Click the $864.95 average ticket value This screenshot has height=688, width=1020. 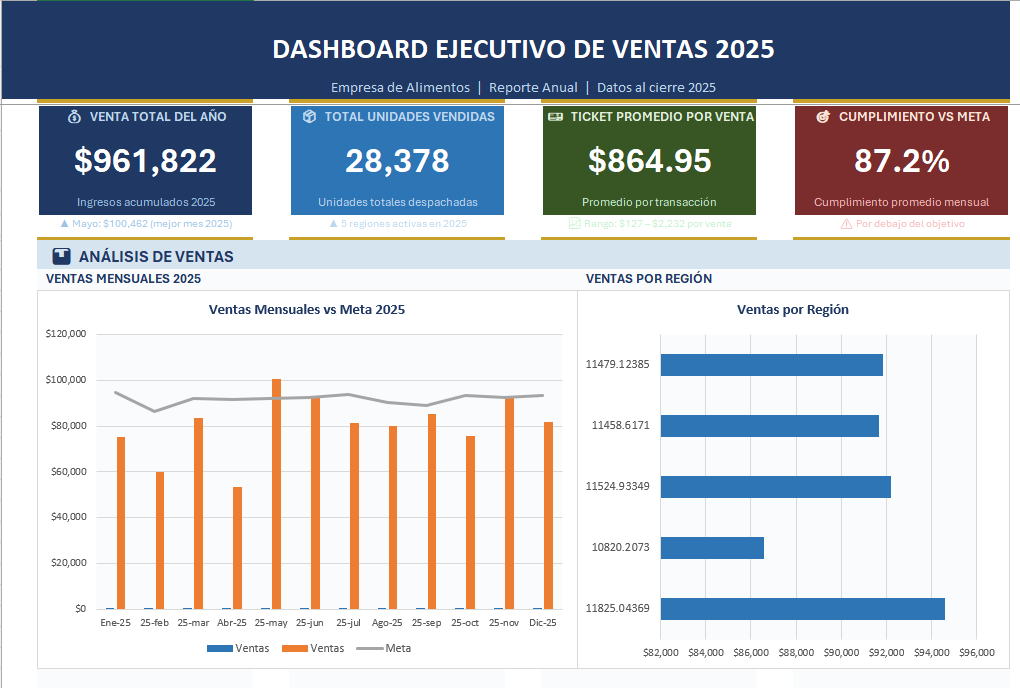point(650,161)
